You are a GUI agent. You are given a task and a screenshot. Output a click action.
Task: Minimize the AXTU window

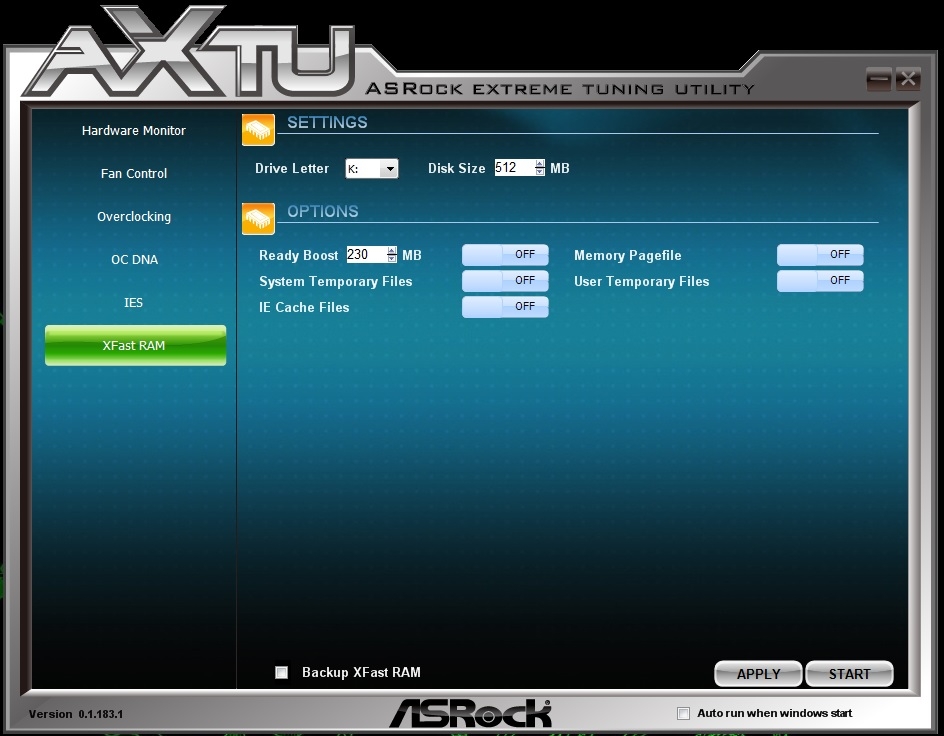click(x=879, y=79)
